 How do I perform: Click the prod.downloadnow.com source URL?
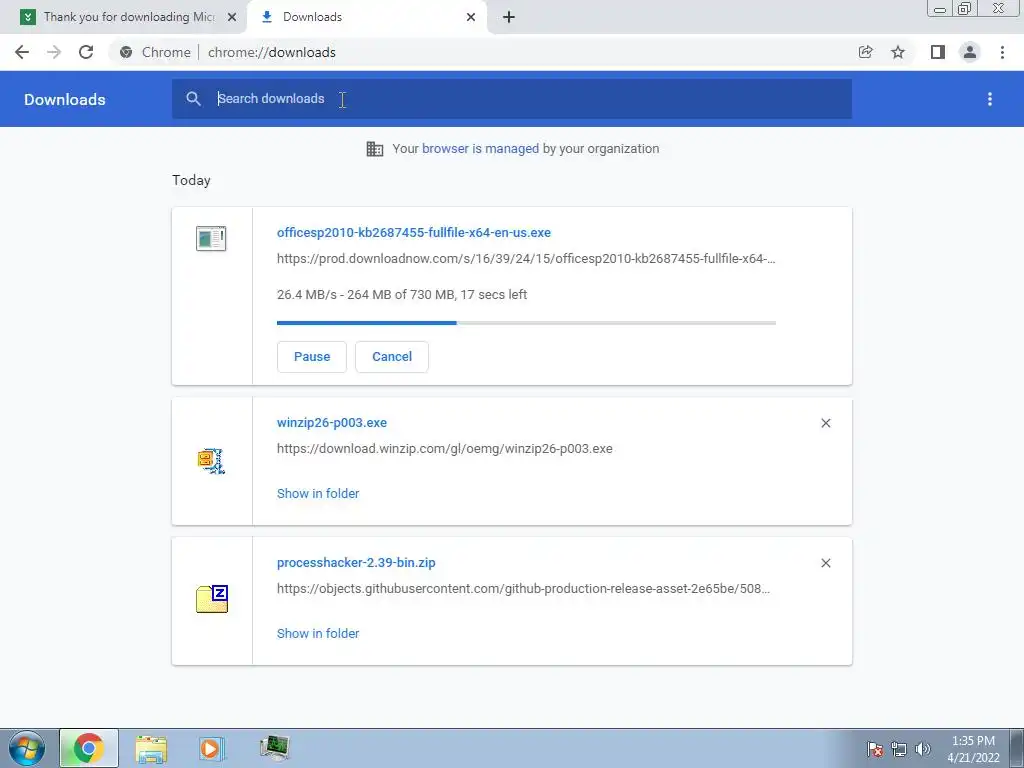[526, 259]
